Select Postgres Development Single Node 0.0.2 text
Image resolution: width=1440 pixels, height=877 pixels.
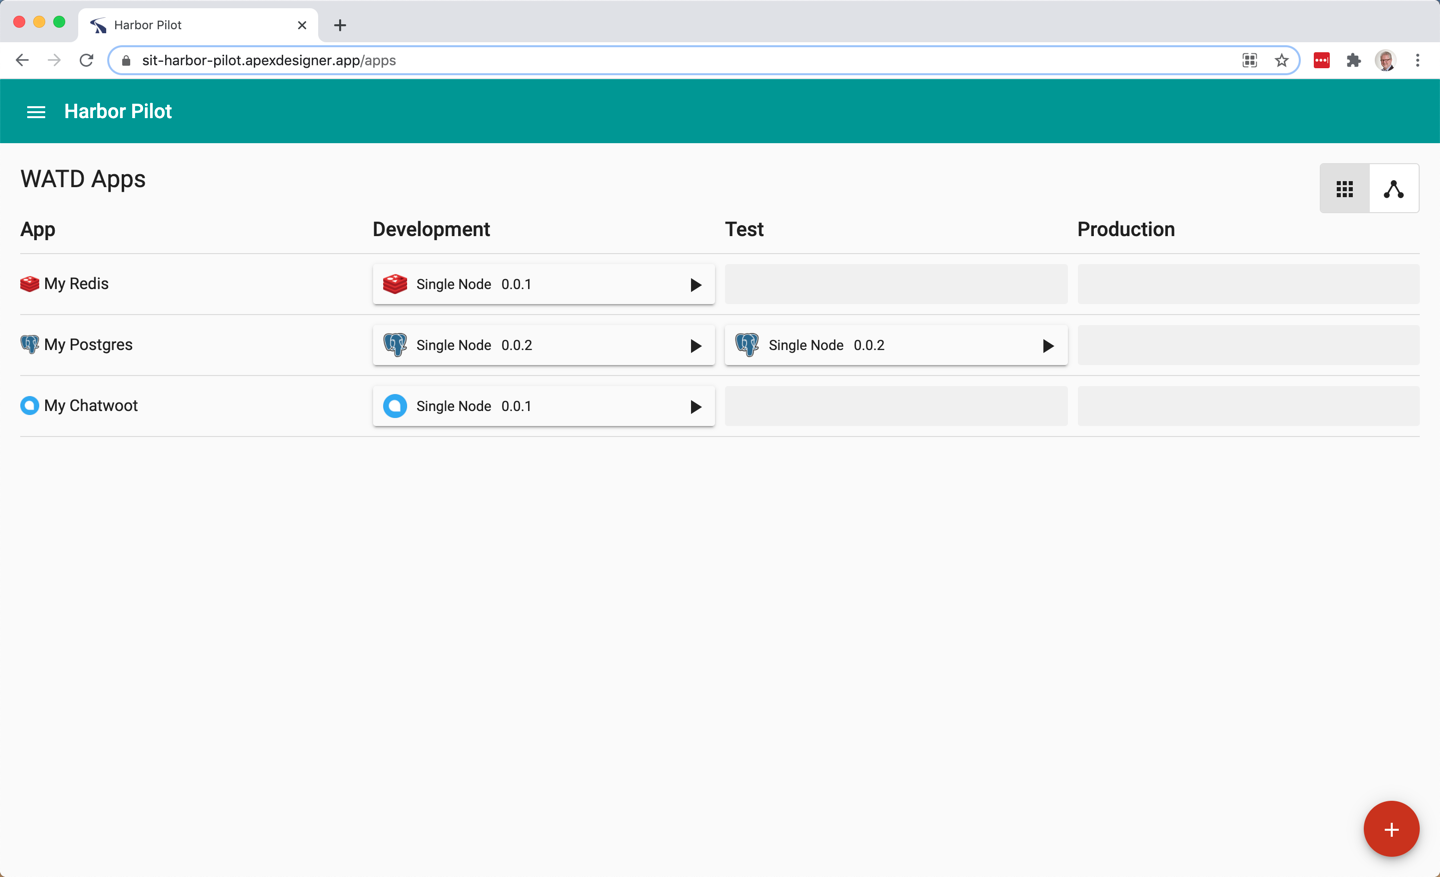click(474, 346)
